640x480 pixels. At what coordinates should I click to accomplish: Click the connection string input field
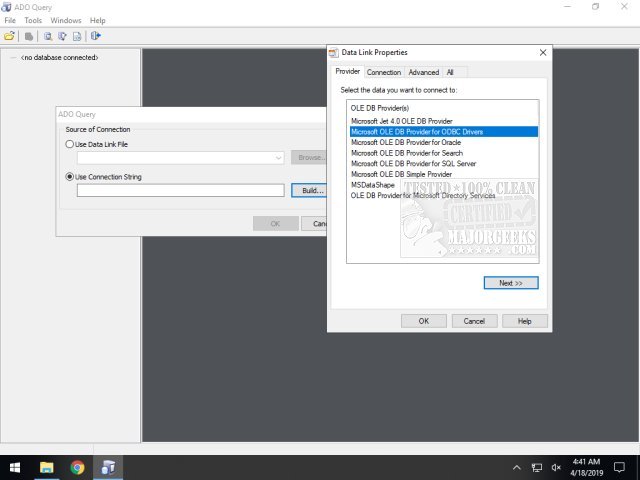click(x=180, y=190)
